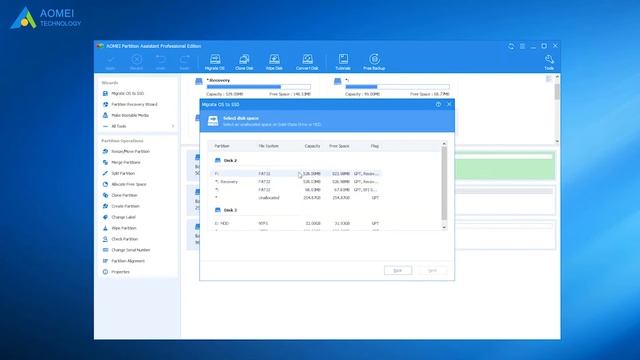Click the refresh icon in title bar
The image size is (640, 360).
(511, 46)
